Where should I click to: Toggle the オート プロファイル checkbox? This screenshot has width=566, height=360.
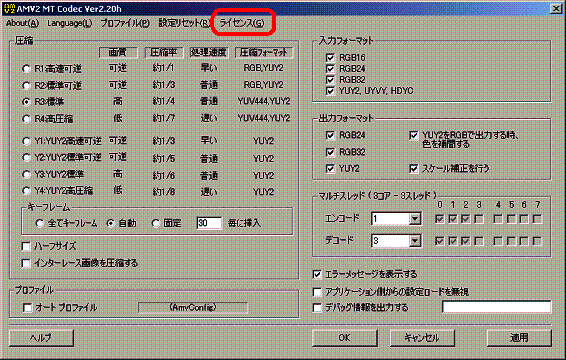[x=27, y=308]
